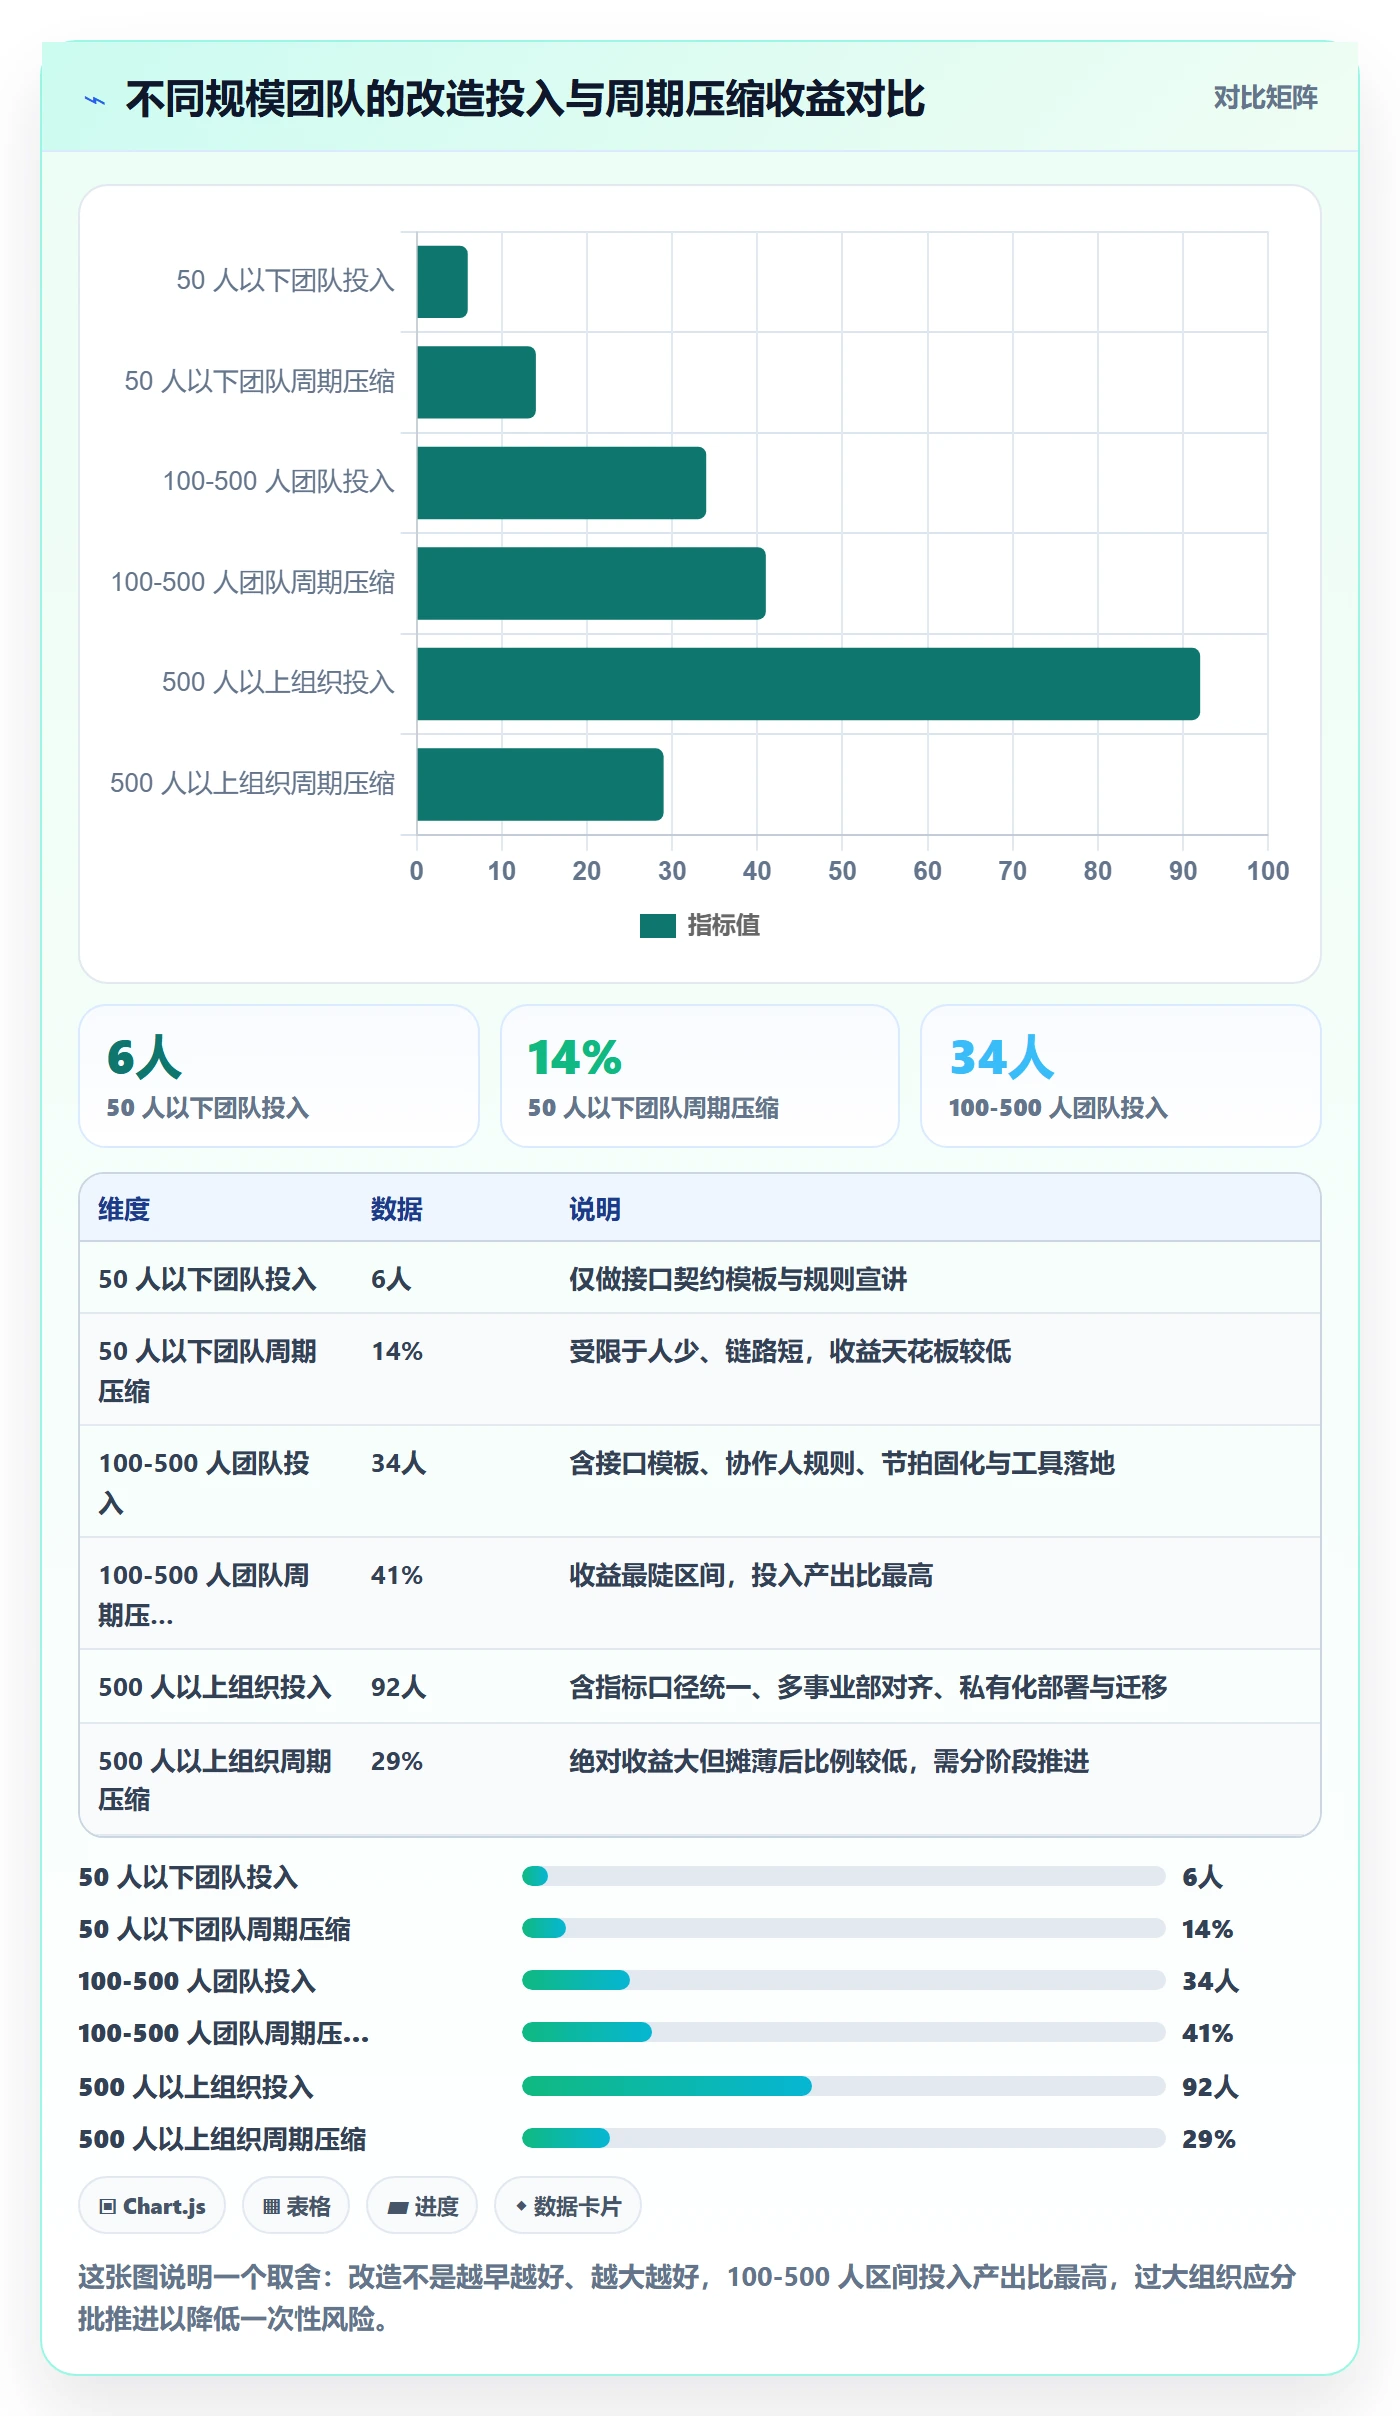
Task: Click the 6人 progress bar
Action: pos(843,1876)
